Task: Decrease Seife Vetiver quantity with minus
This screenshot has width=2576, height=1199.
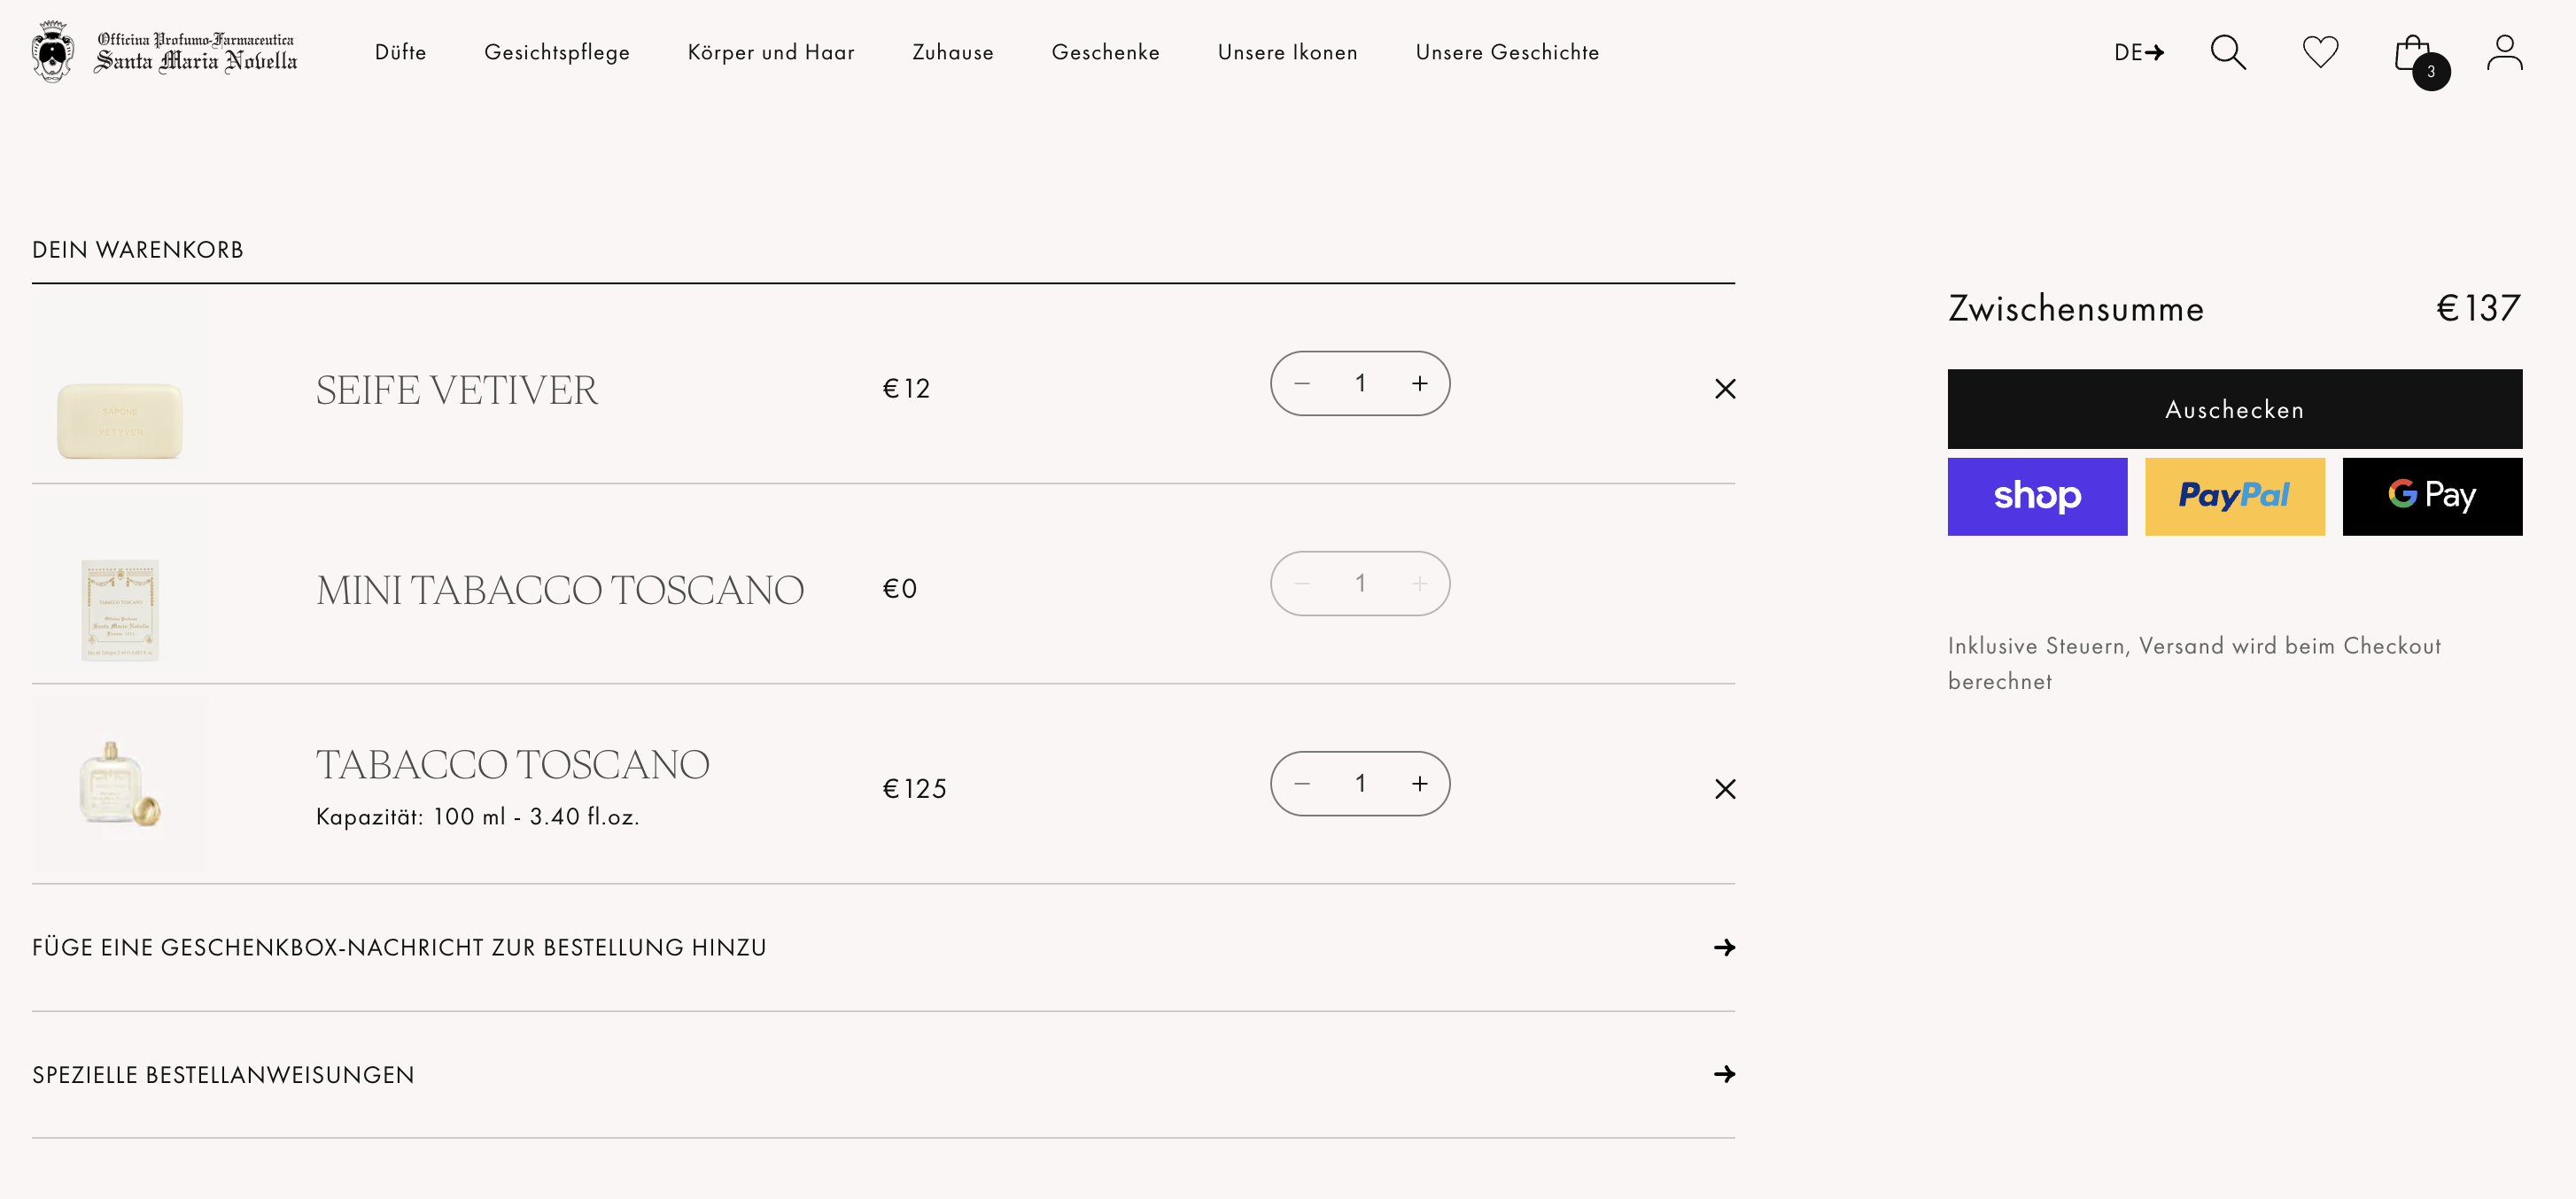Action: click(1302, 384)
